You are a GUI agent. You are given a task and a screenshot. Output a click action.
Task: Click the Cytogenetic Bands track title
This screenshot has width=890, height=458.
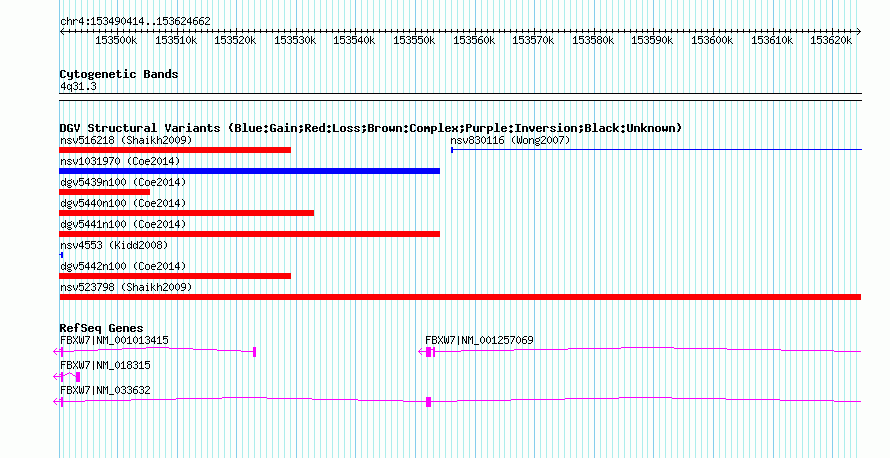coord(119,74)
